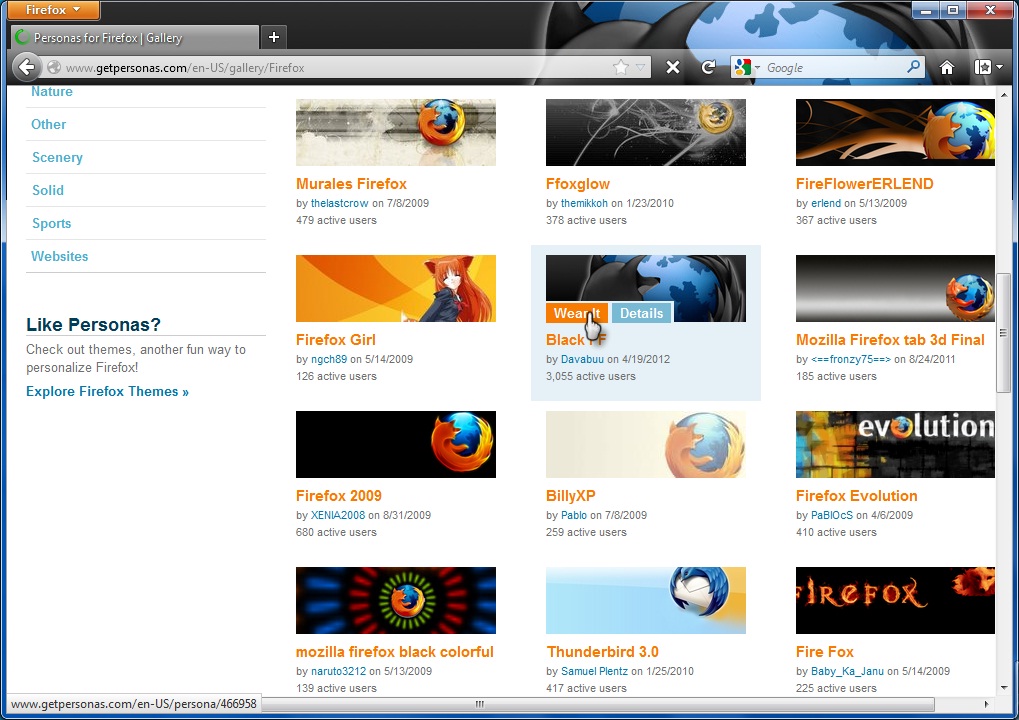This screenshot has width=1019, height=720.
Task: Open author Pablo's profile link
Action: click(574, 515)
